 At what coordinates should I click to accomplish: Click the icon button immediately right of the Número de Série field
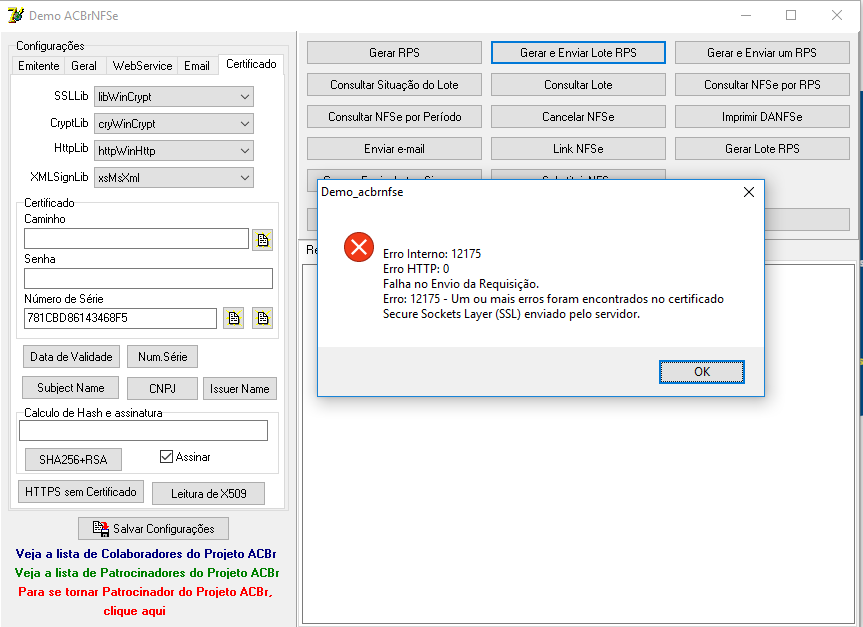(x=234, y=318)
